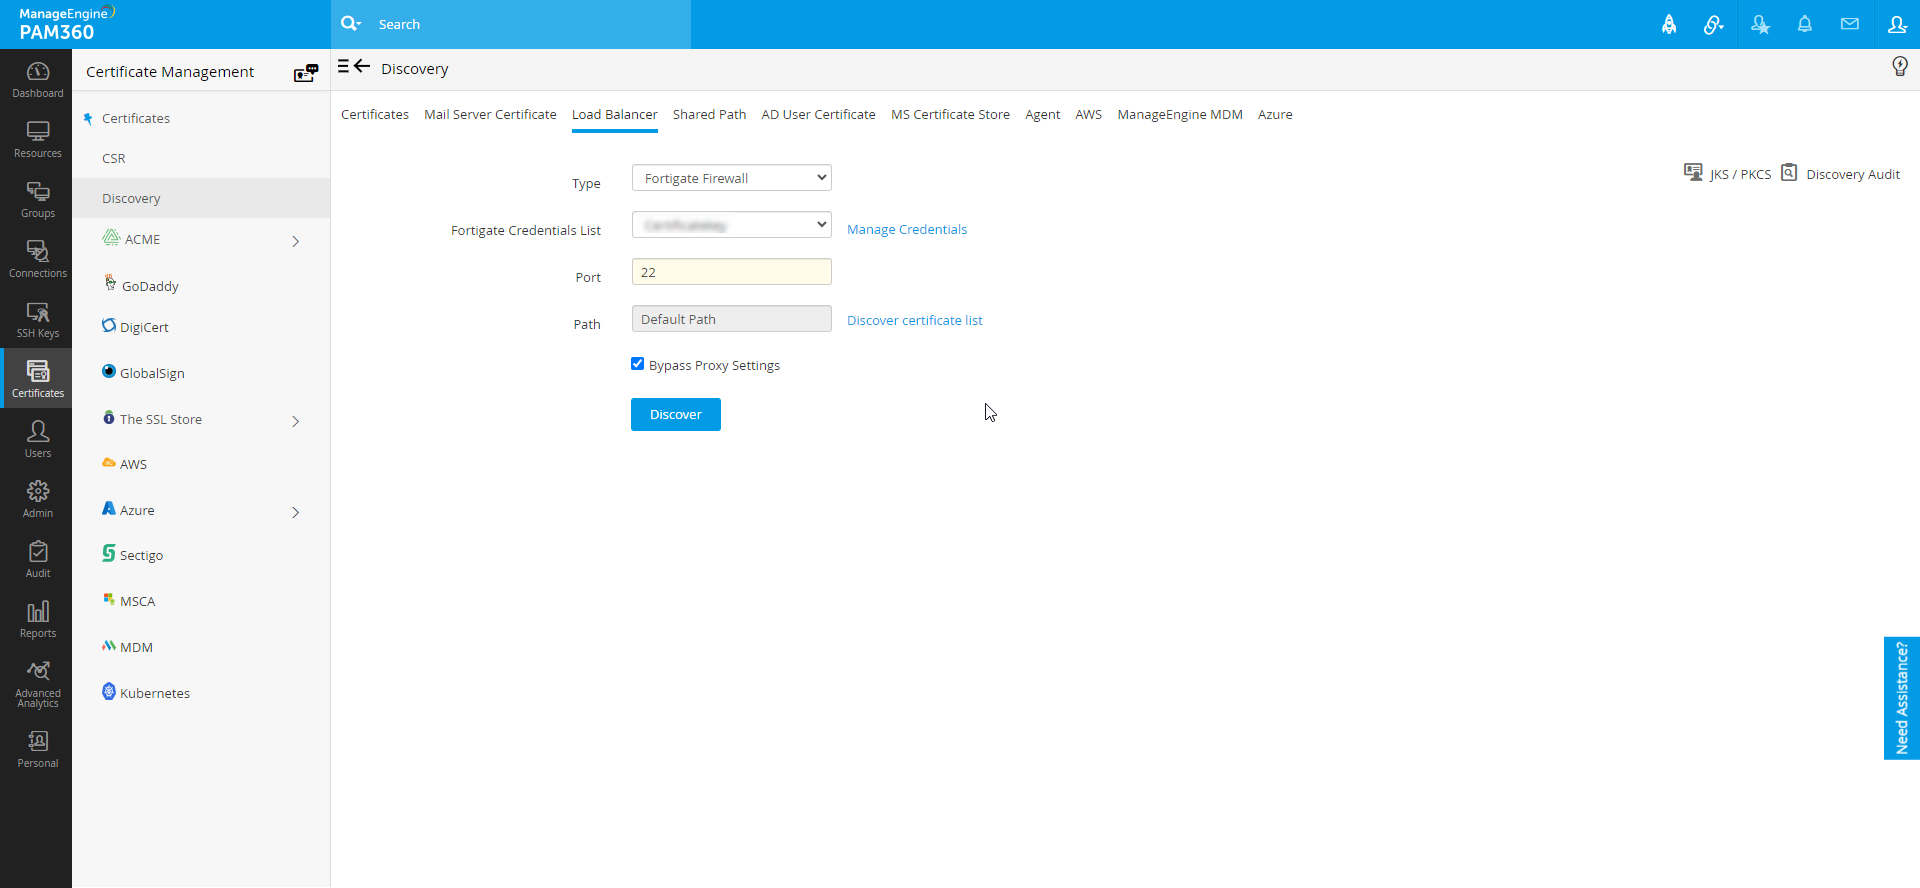The height and width of the screenshot is (888, 1920).
Task: Open Groups from the sidebar
Action: click(37, 199)
